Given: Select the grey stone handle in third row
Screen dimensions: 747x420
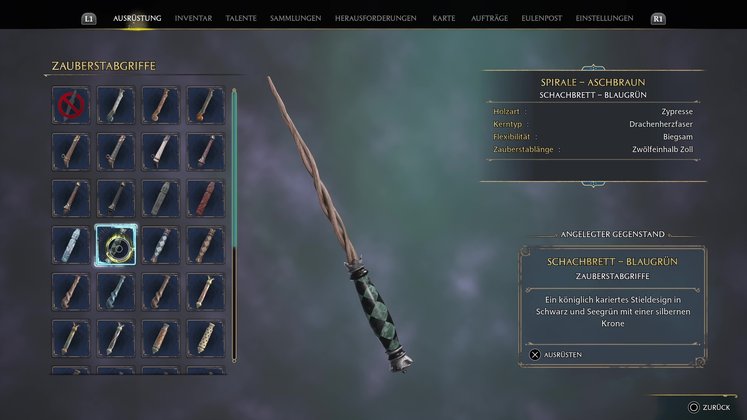Looking at the screenshot, I should click(161, 199).
